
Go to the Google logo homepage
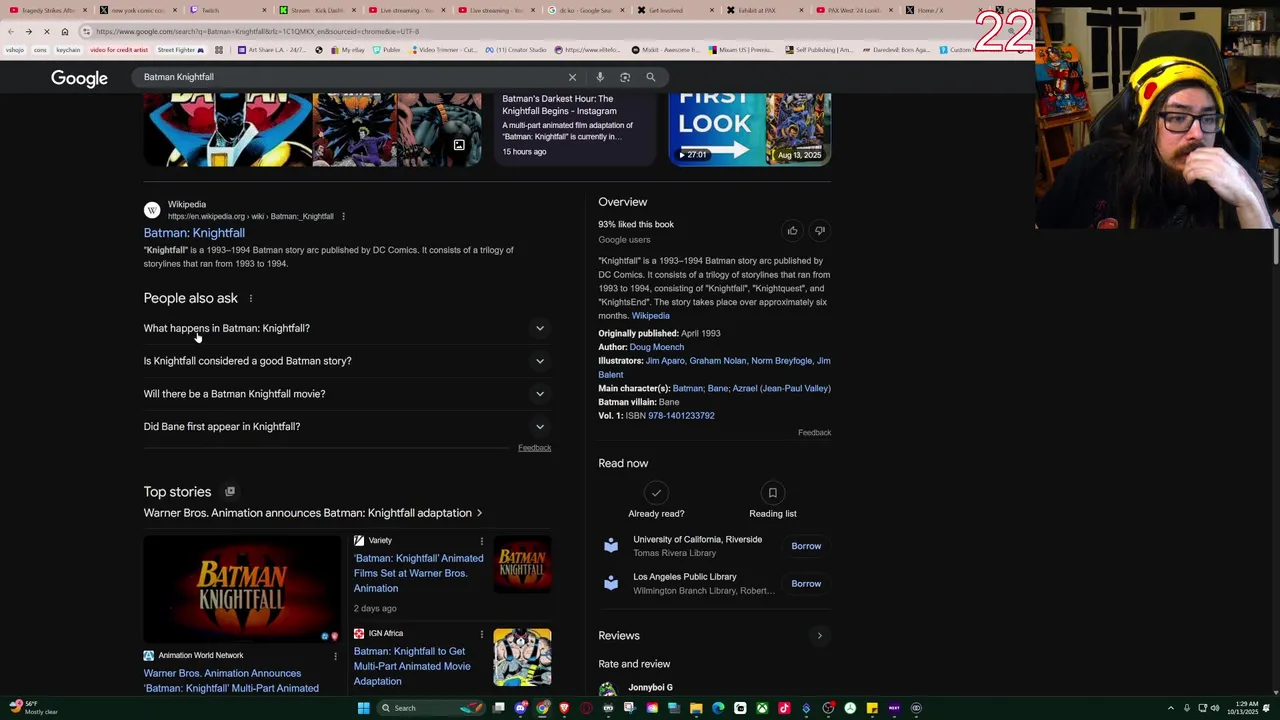pyautogui.click(x=80, y=78)
